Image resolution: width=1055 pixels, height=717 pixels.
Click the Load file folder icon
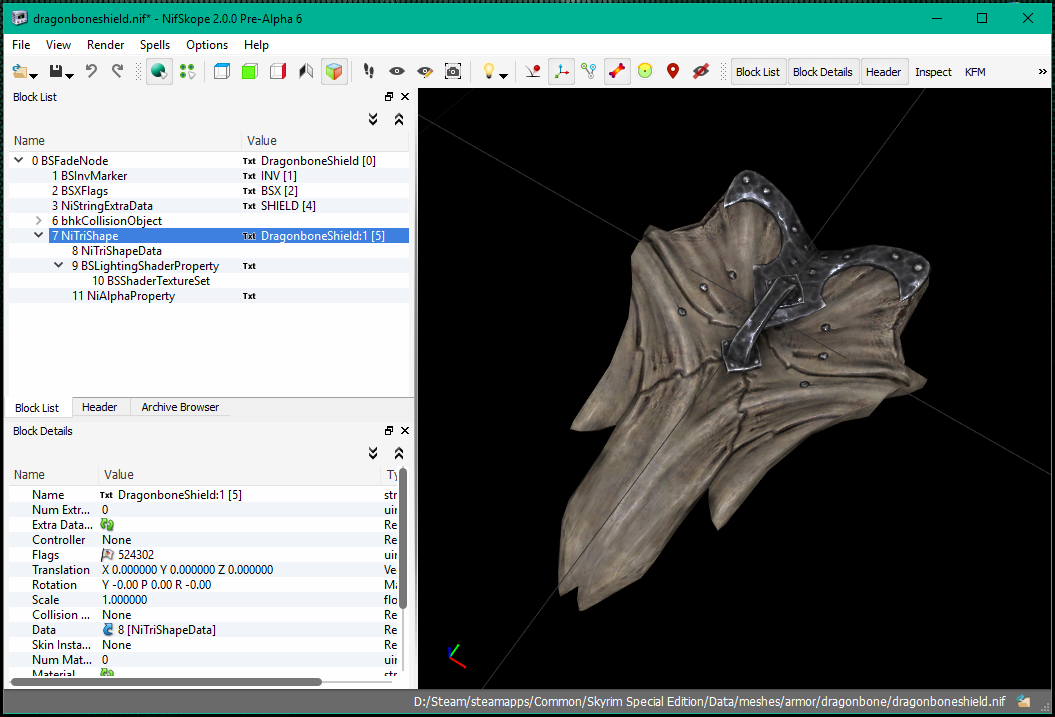(x=20, y=71)
